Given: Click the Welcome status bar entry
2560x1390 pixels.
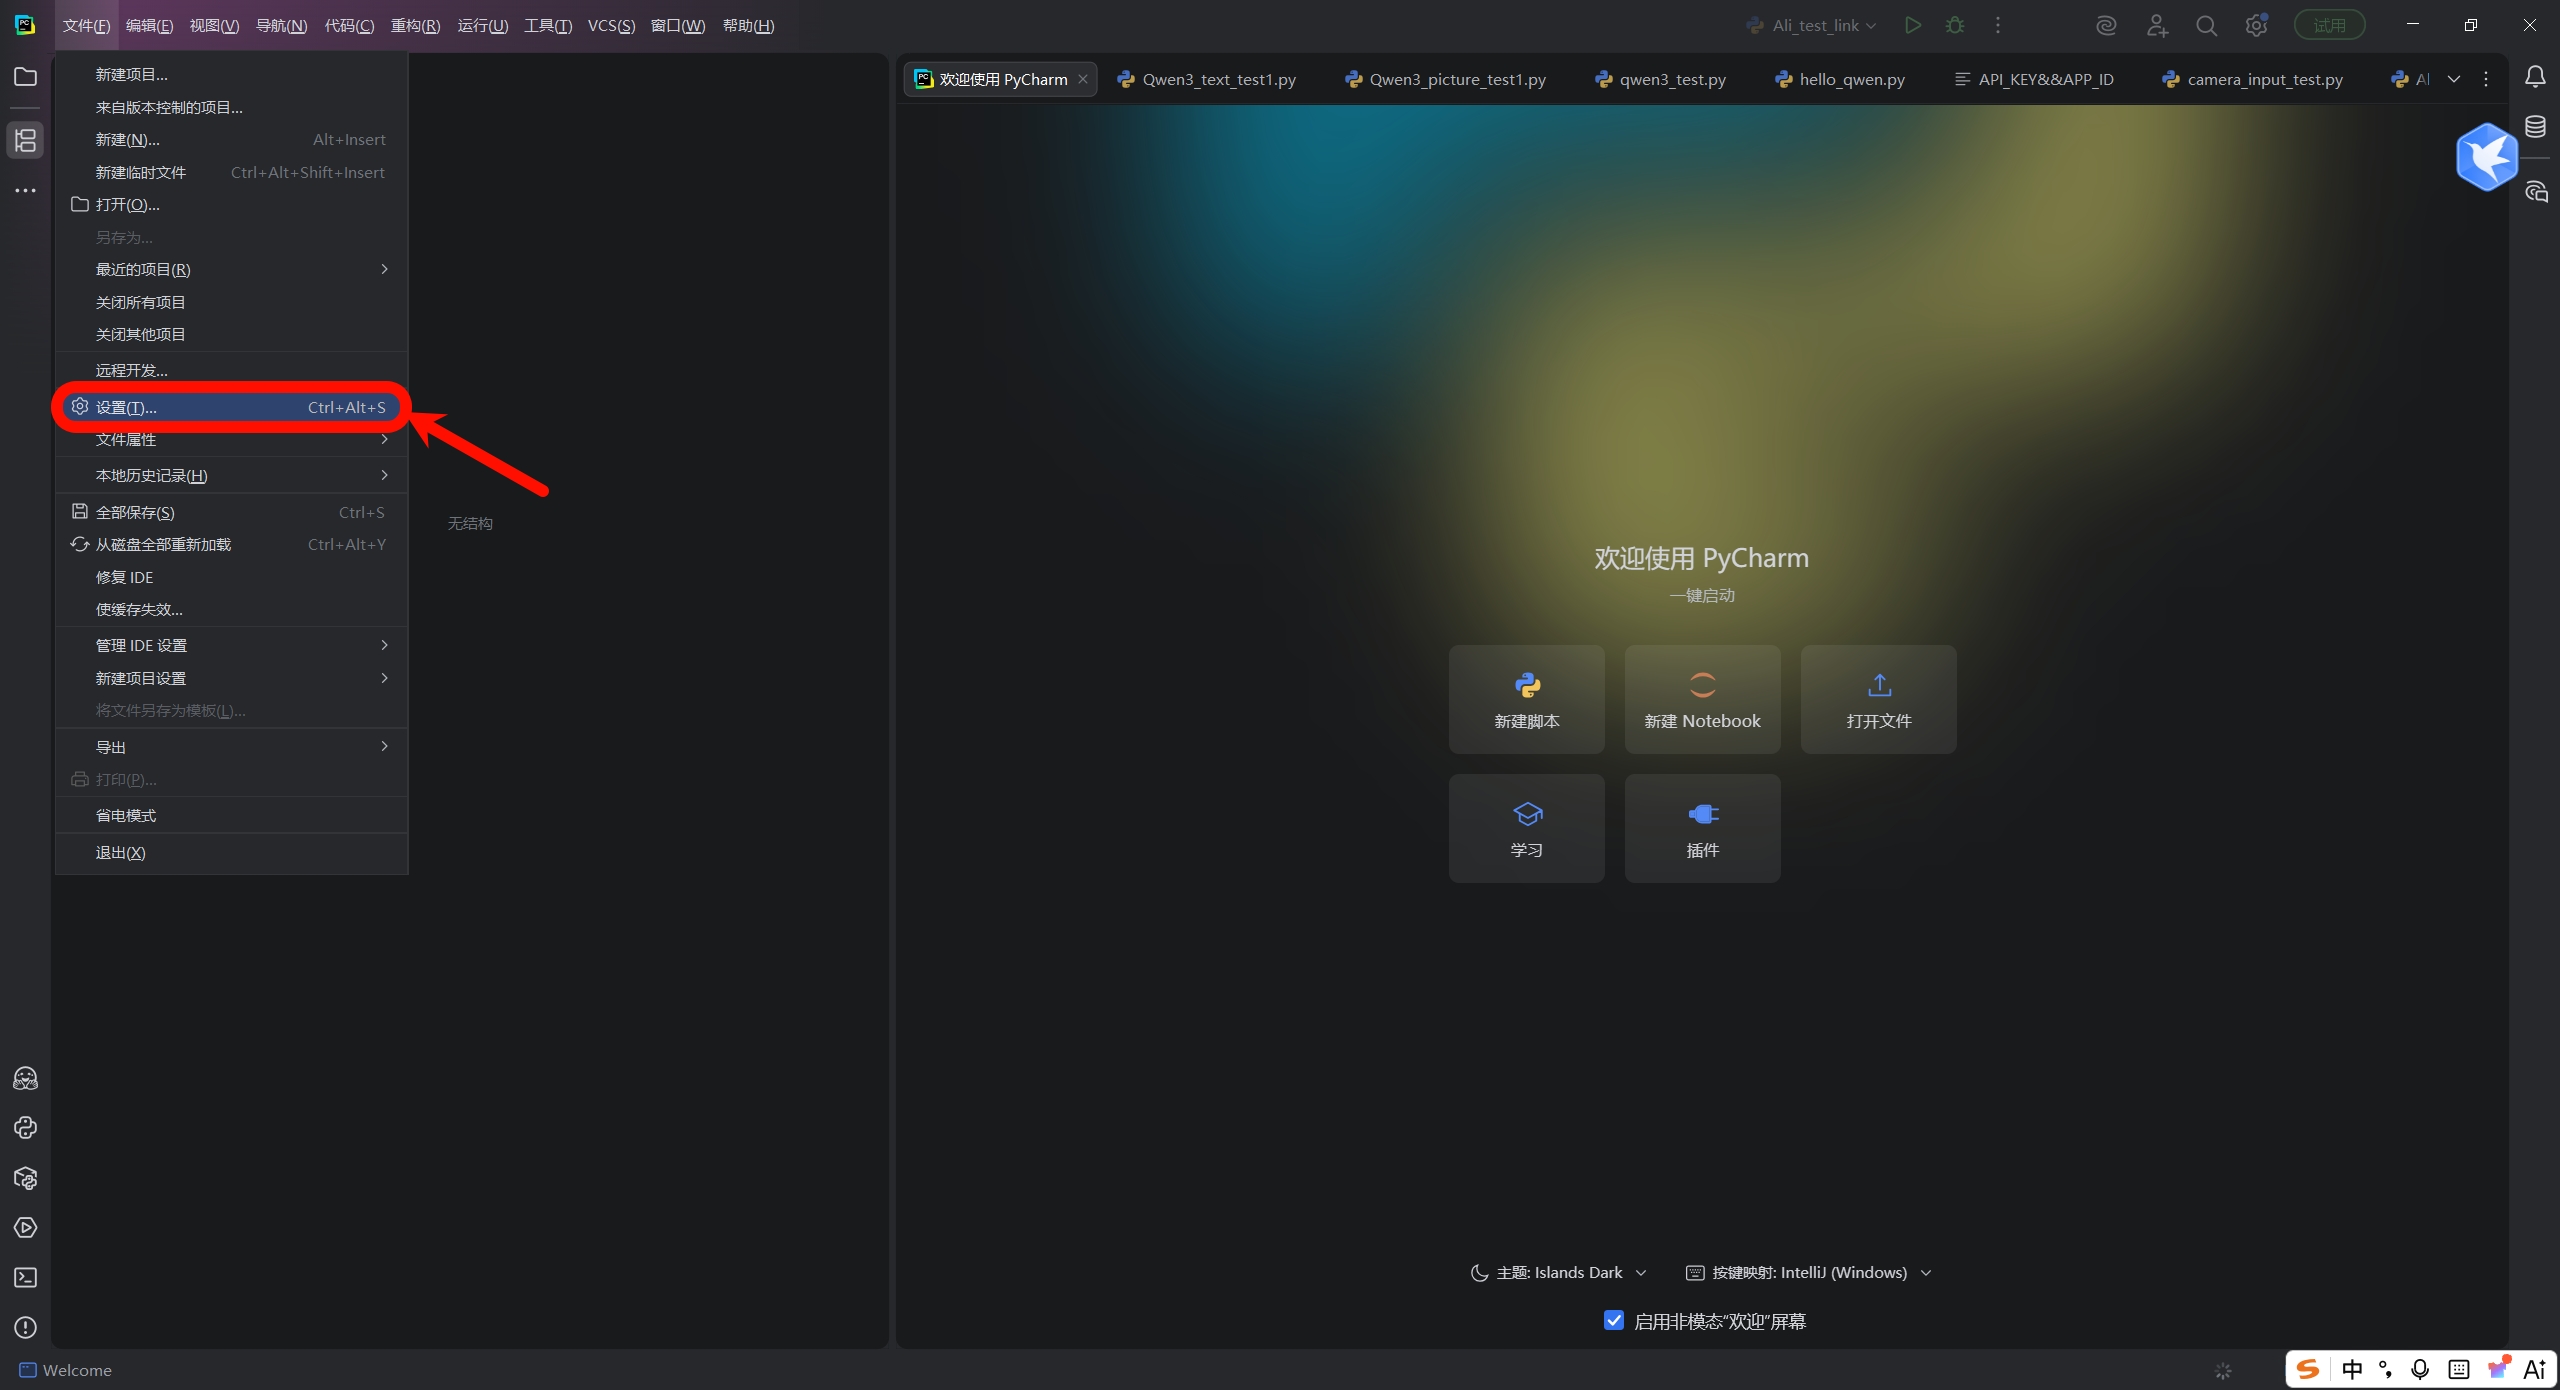Looking at the screenshot, I should coord(66,1370).
